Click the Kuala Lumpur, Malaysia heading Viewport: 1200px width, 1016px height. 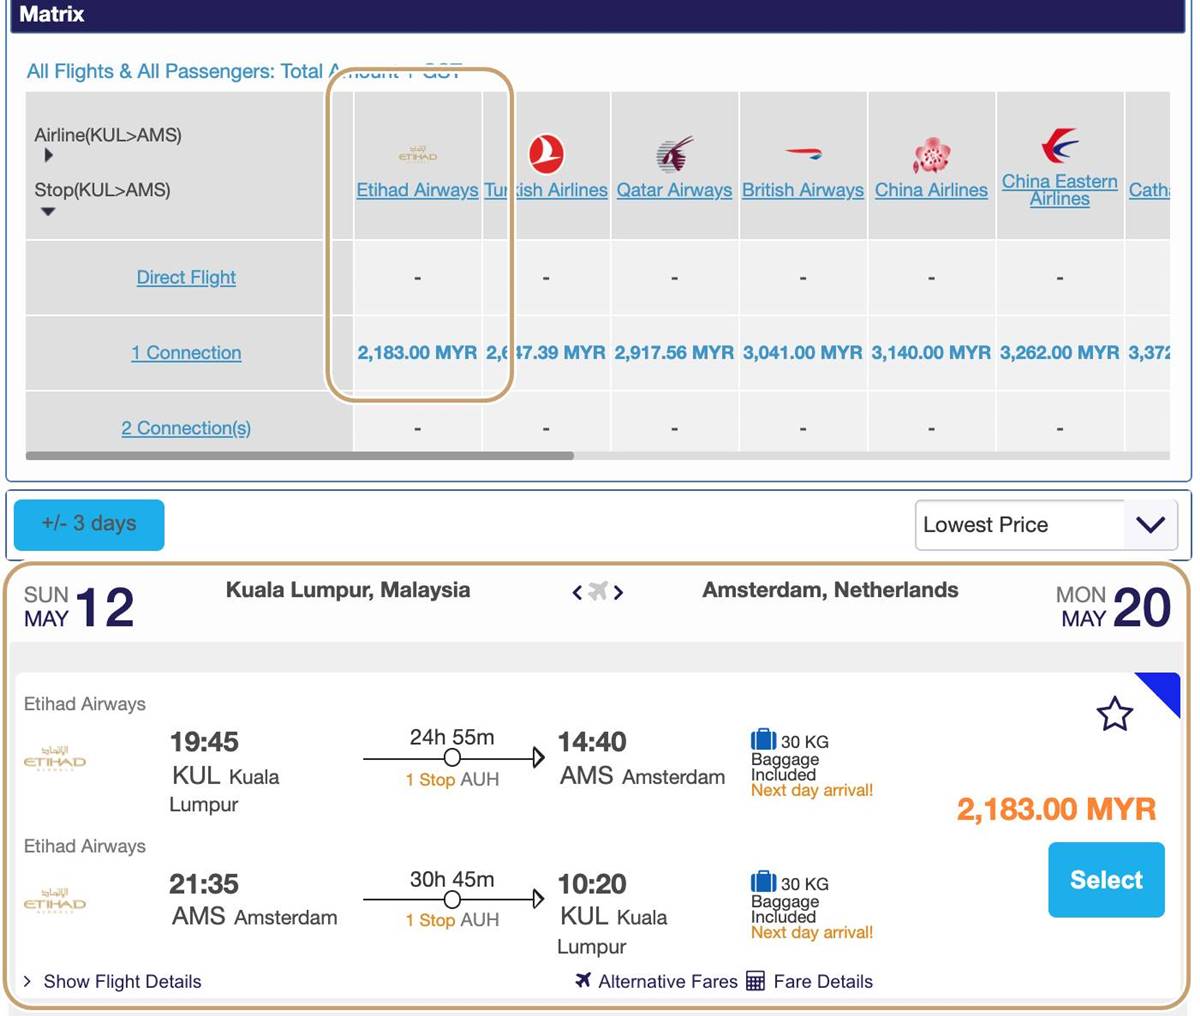point(348,590)
